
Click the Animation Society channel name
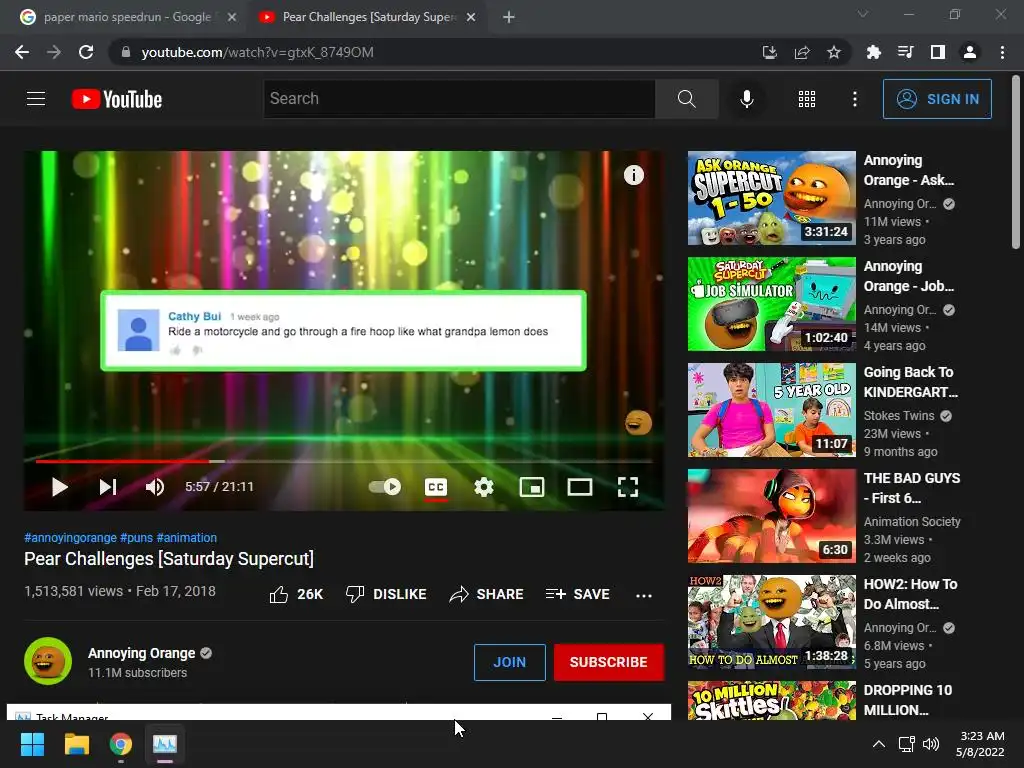[x=912, y=521]
